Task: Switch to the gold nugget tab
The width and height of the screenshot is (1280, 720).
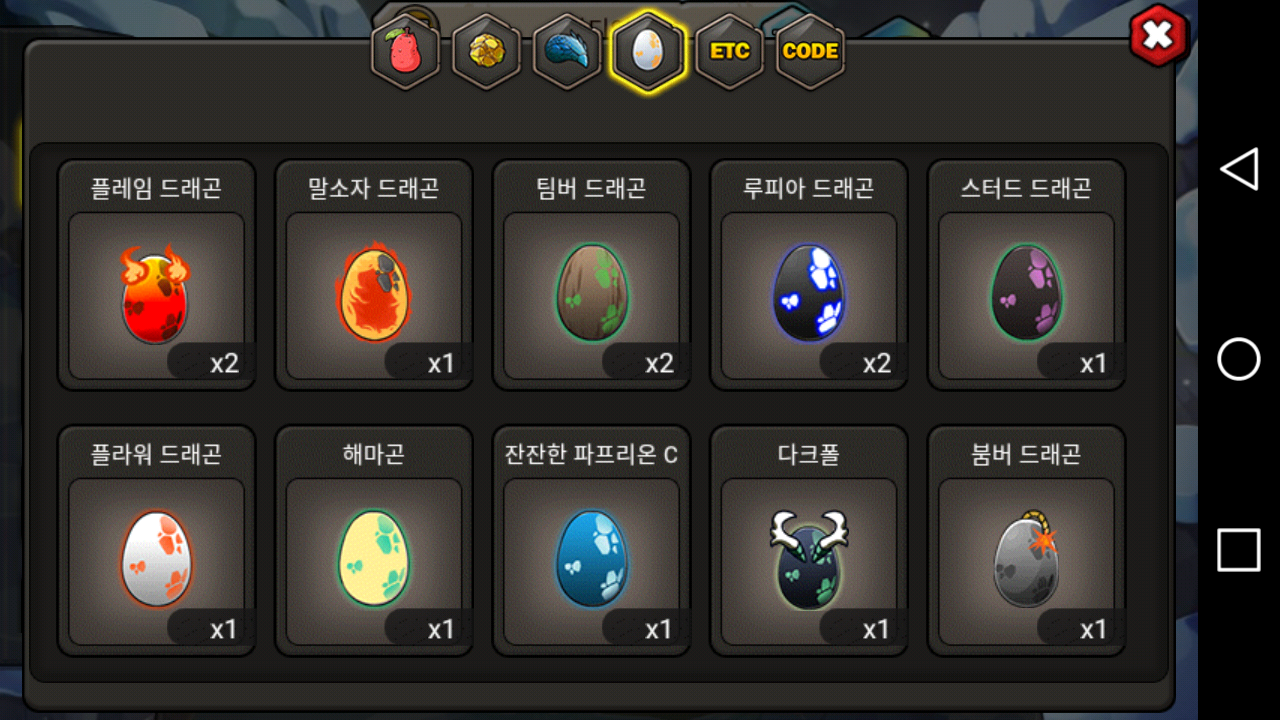Action: 487,52
